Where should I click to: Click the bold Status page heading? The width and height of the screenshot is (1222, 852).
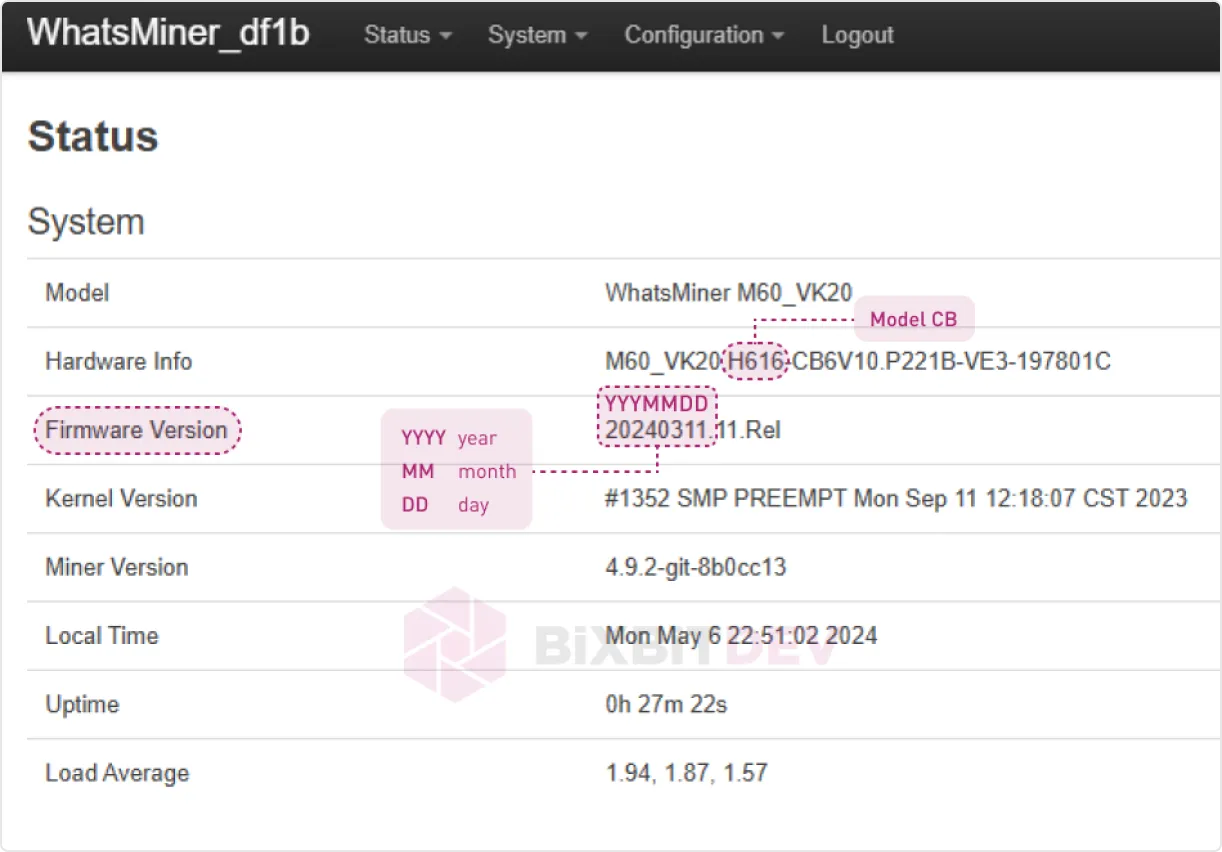(x=93, y=136)
